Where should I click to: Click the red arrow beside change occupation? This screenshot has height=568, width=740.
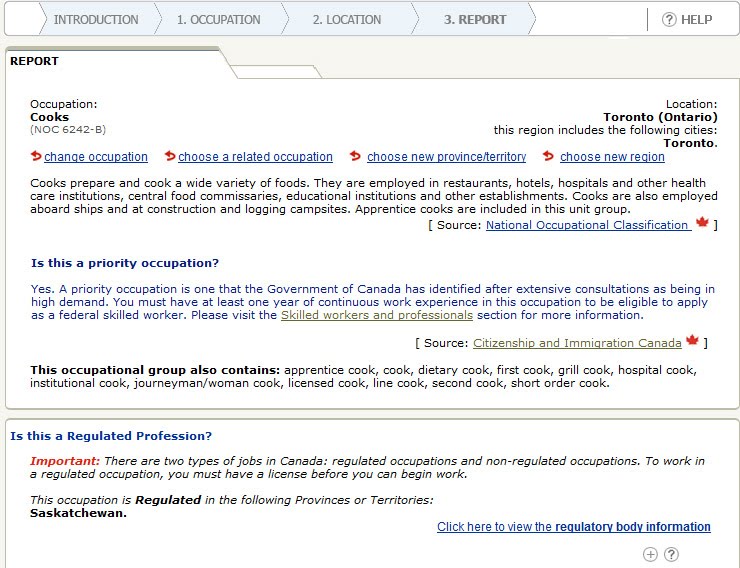coord(36,156)
